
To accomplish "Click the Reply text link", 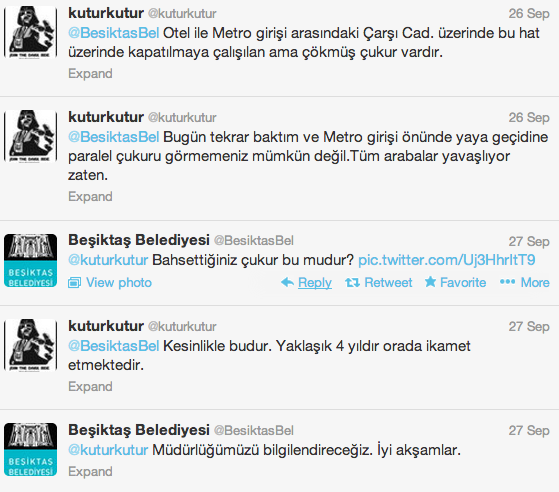I will [315, 283].
